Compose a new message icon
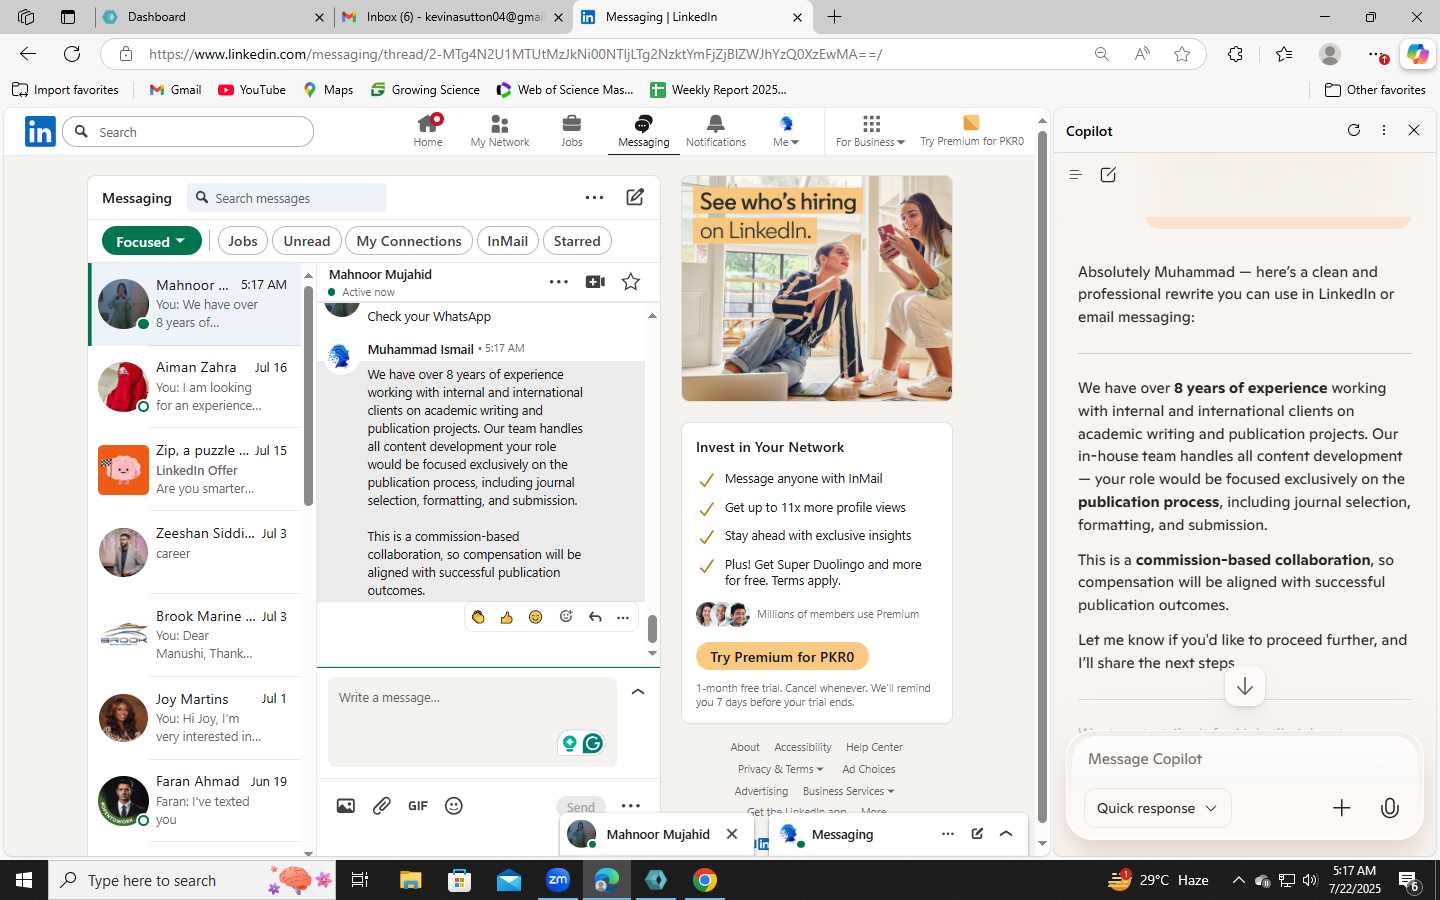Image resolution: width=1440 pixels, height=900 pixels. pos(635,197)
